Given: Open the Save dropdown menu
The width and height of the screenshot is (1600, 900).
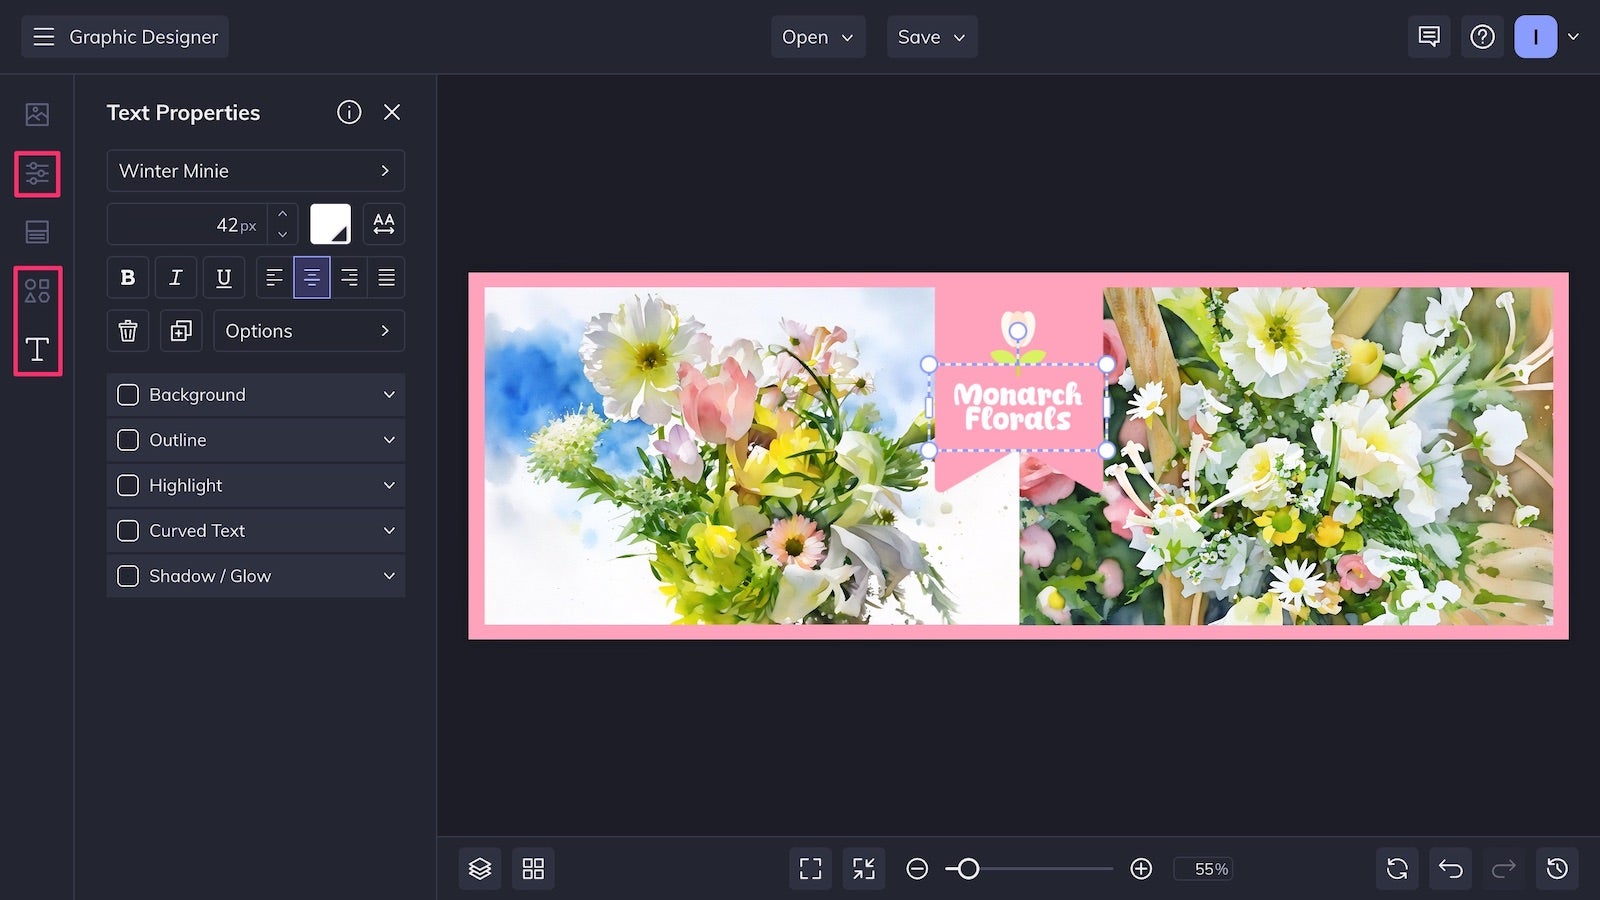Looking at the screenshot, I should (932, 37).
